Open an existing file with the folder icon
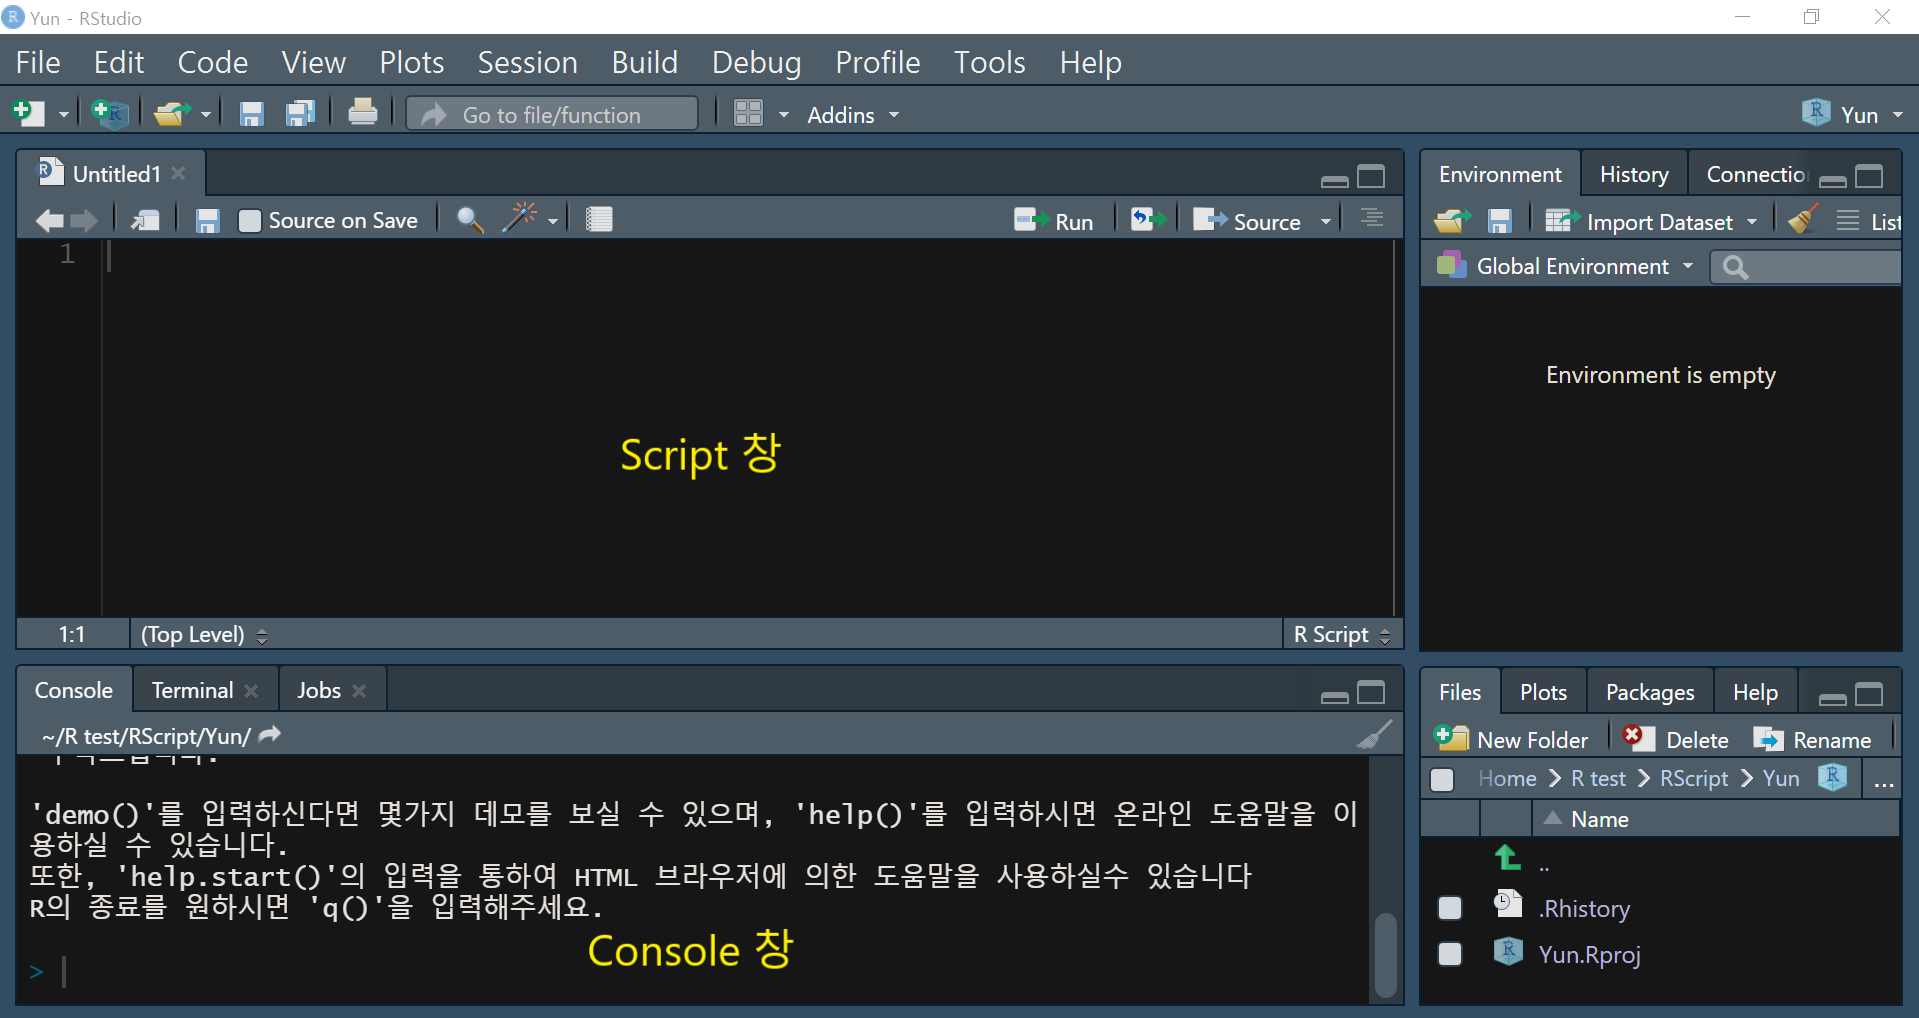Screen dimensions: 1919x1018 click(x=173, y=114)
